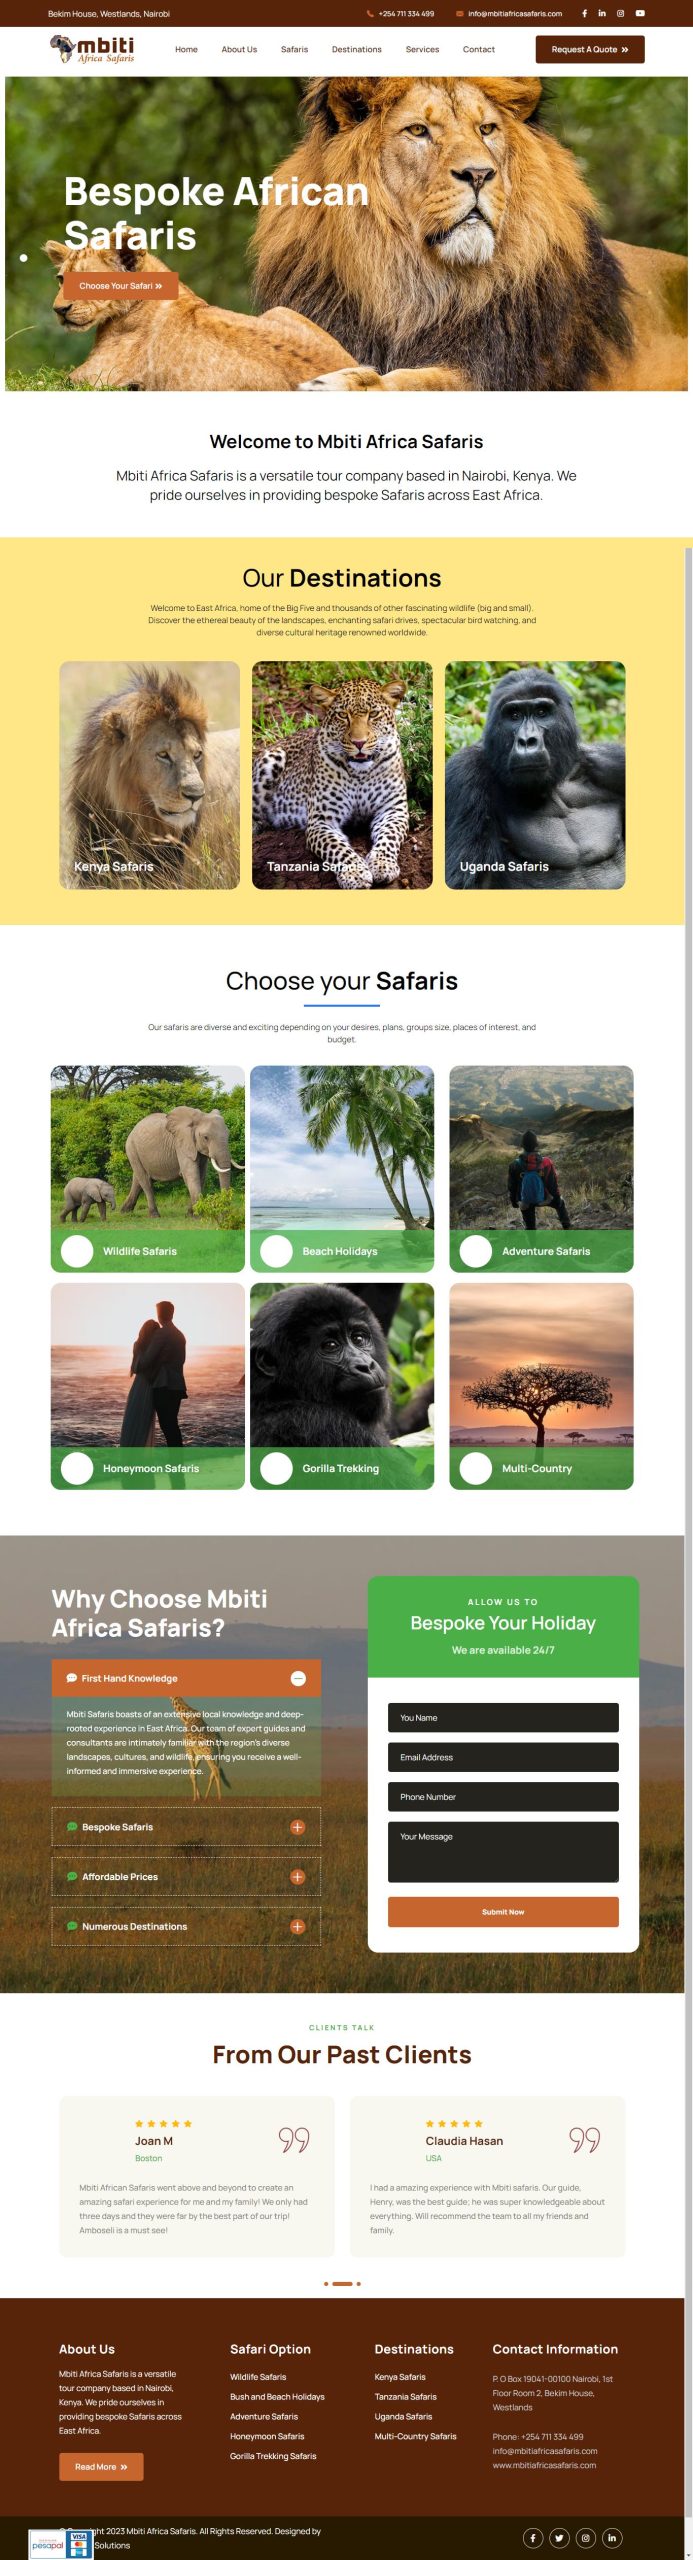The image size is (693, 2560).
Task: Open YouTube icon in top bar
Action: (640, 14)
